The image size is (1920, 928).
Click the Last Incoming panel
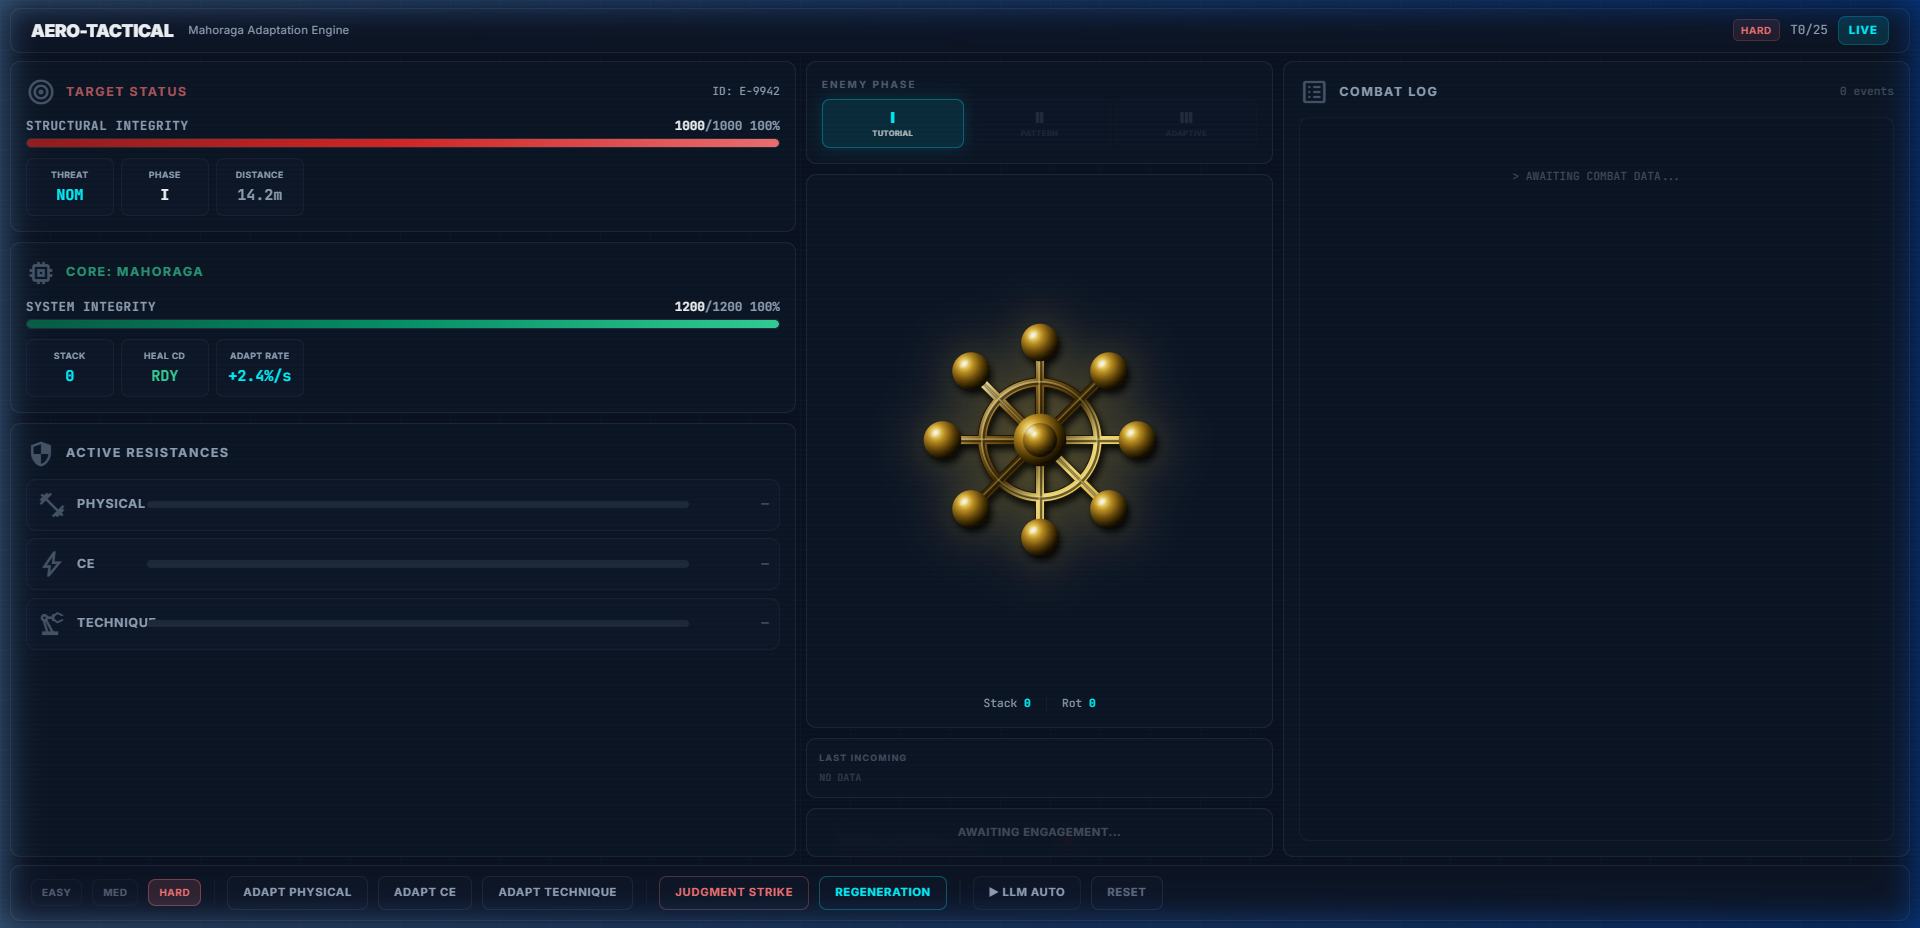point(1039,768)
